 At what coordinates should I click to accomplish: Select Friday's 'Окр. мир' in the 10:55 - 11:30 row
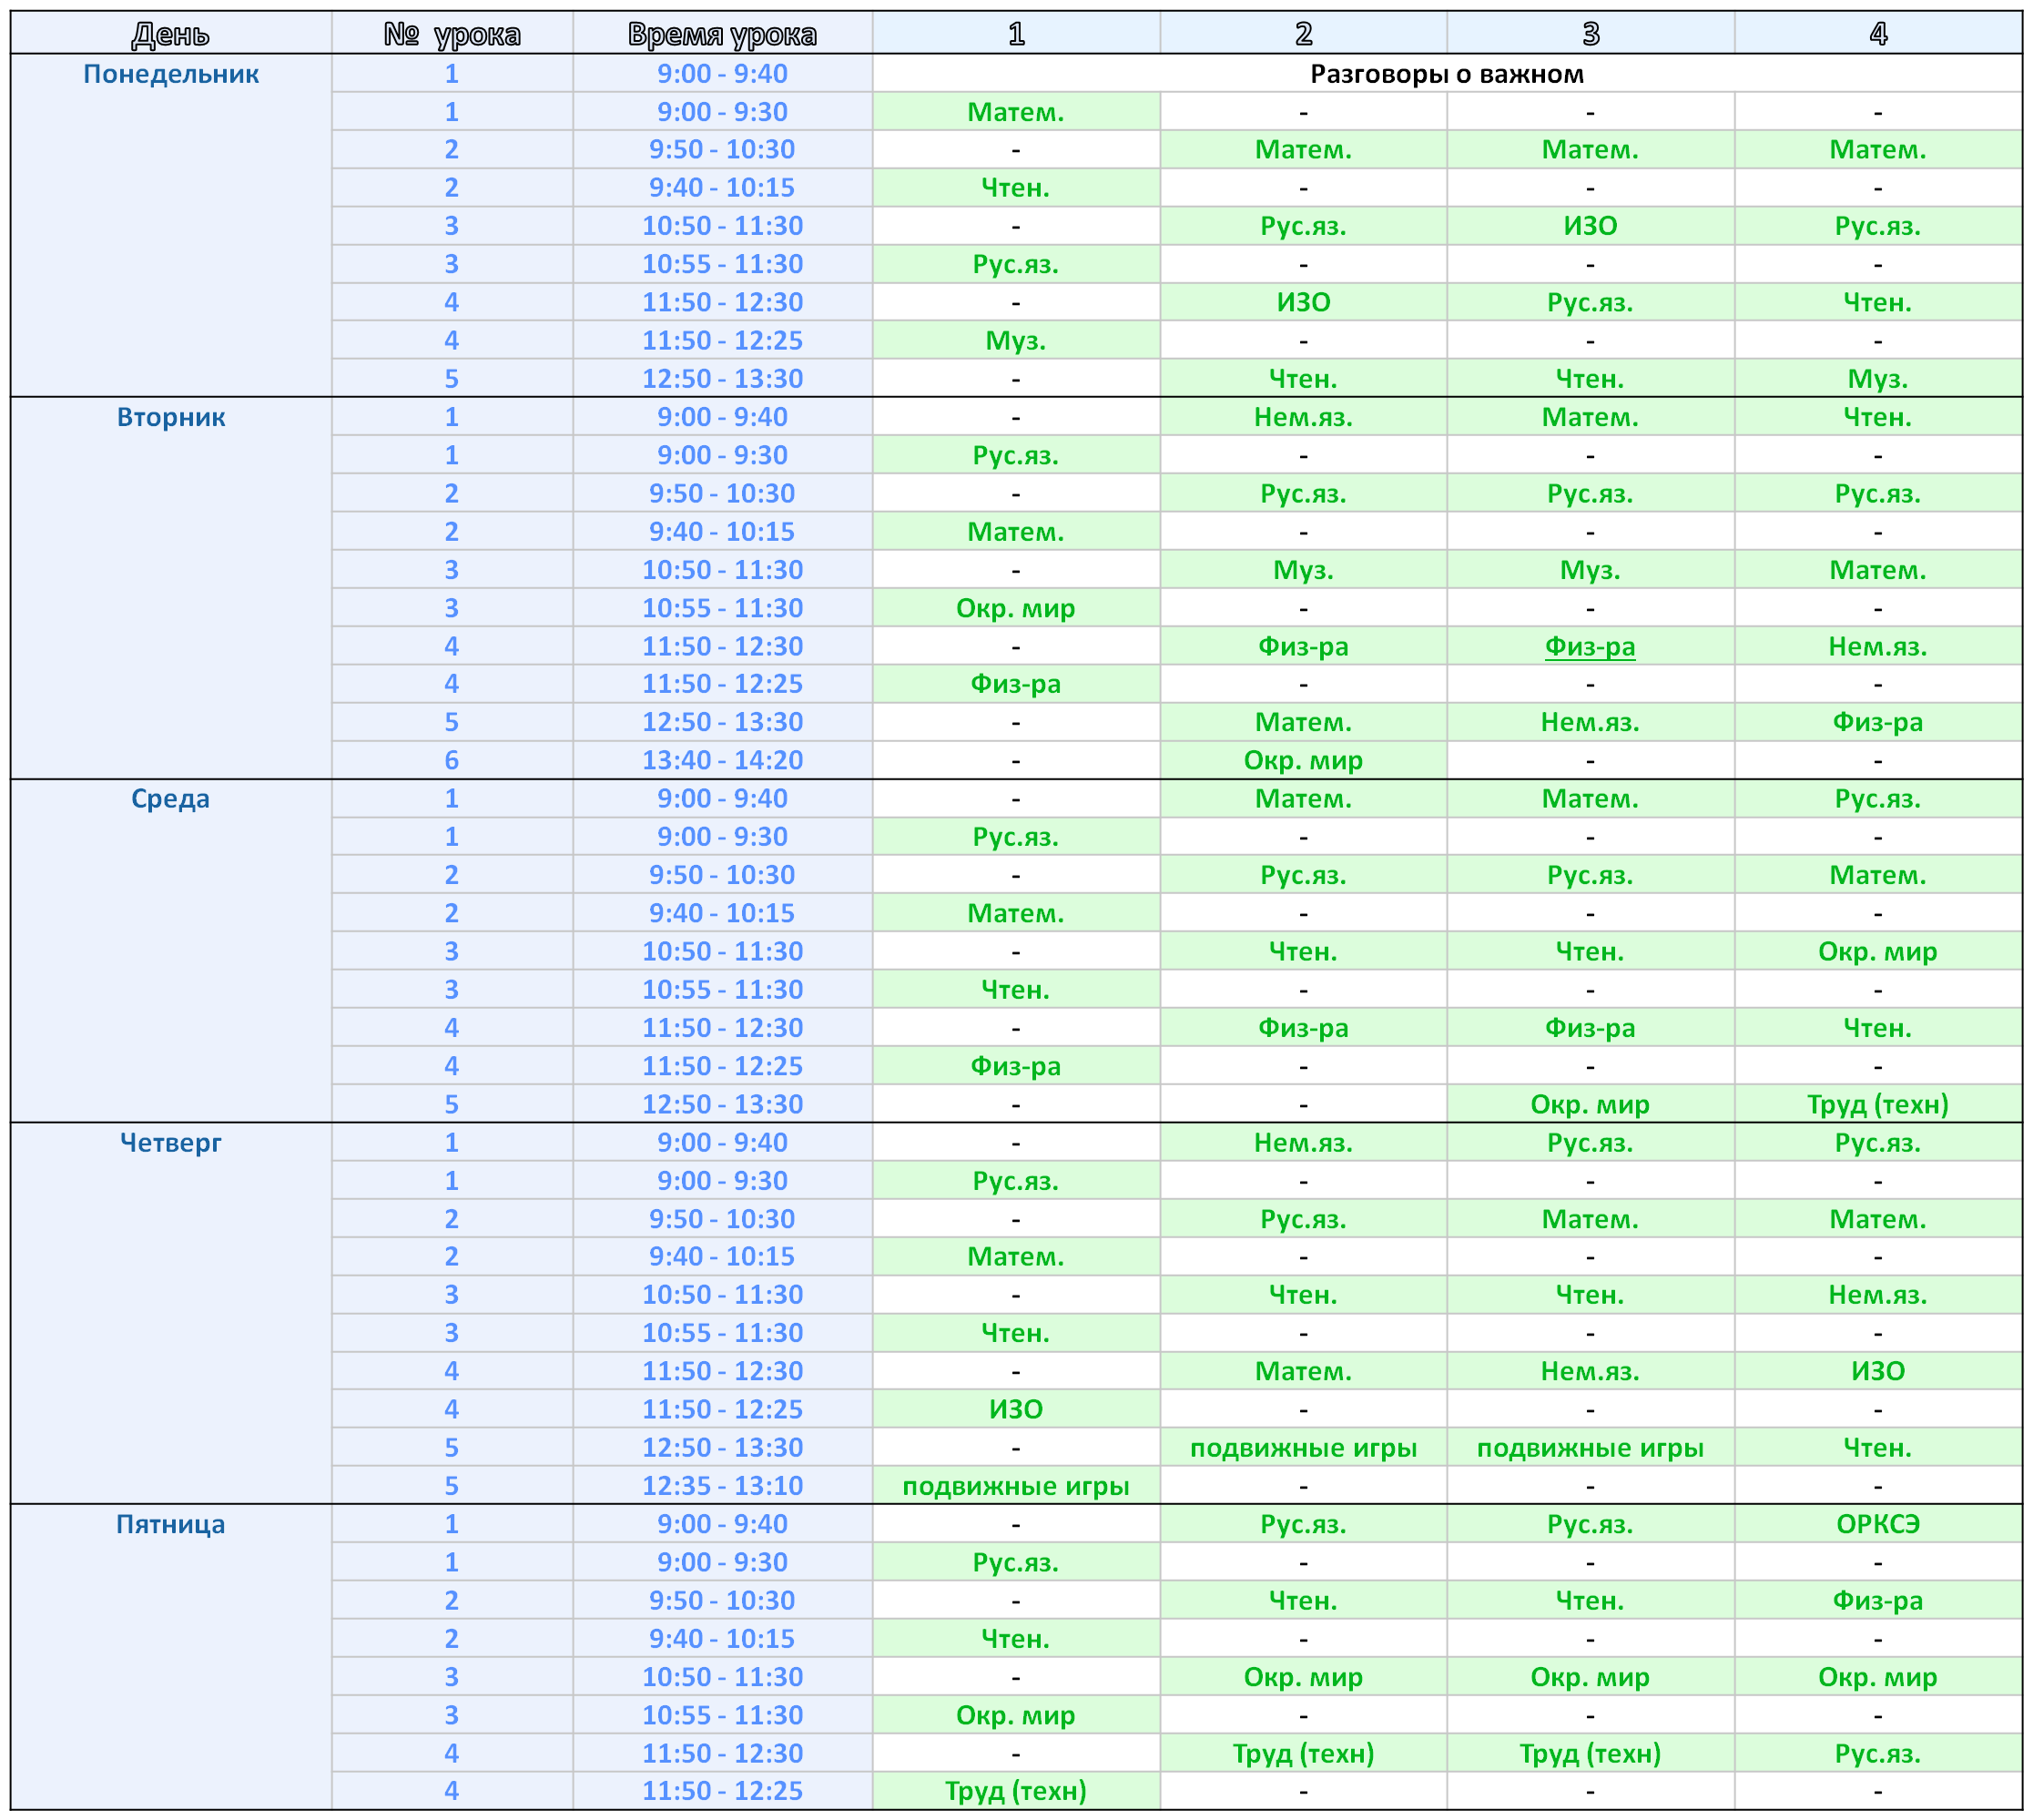[x=1016, y=1715]
